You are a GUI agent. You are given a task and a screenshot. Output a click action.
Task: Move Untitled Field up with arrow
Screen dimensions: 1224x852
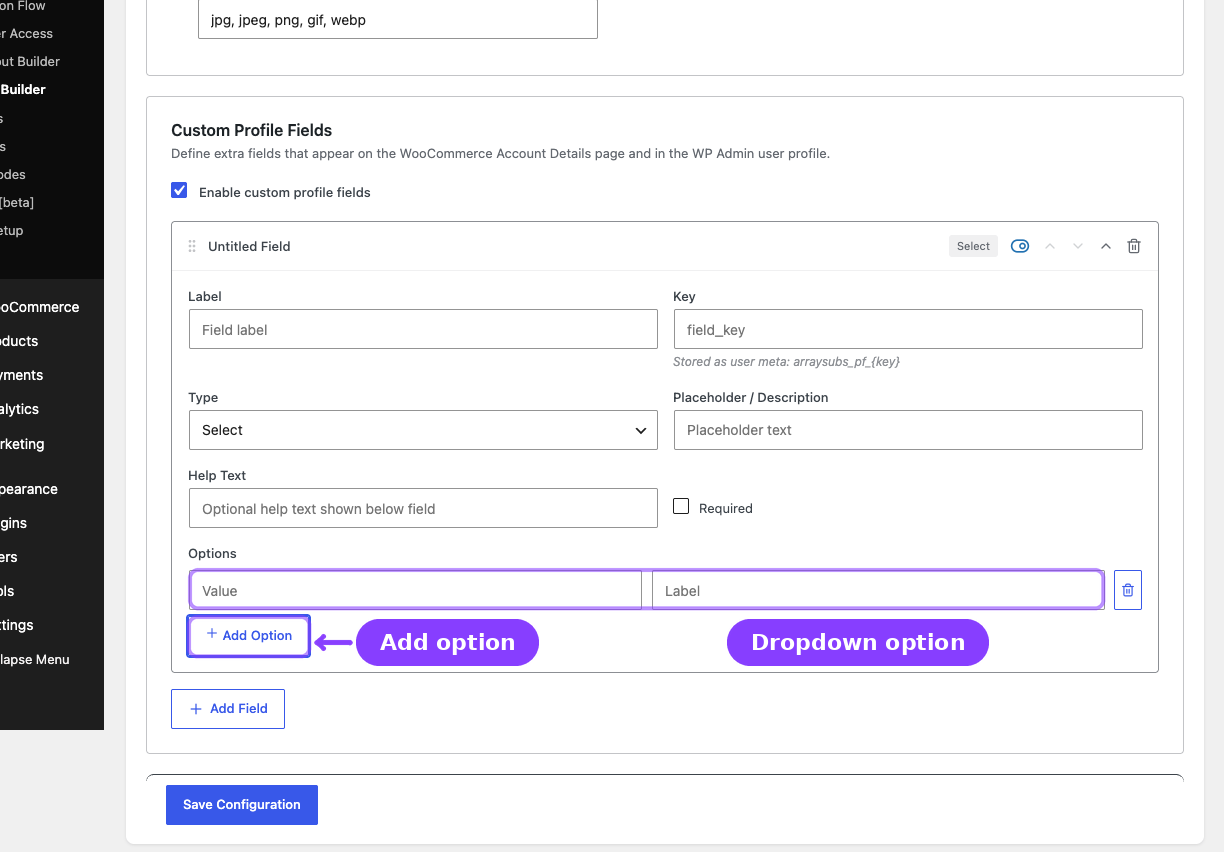(x=1050, y=246)
